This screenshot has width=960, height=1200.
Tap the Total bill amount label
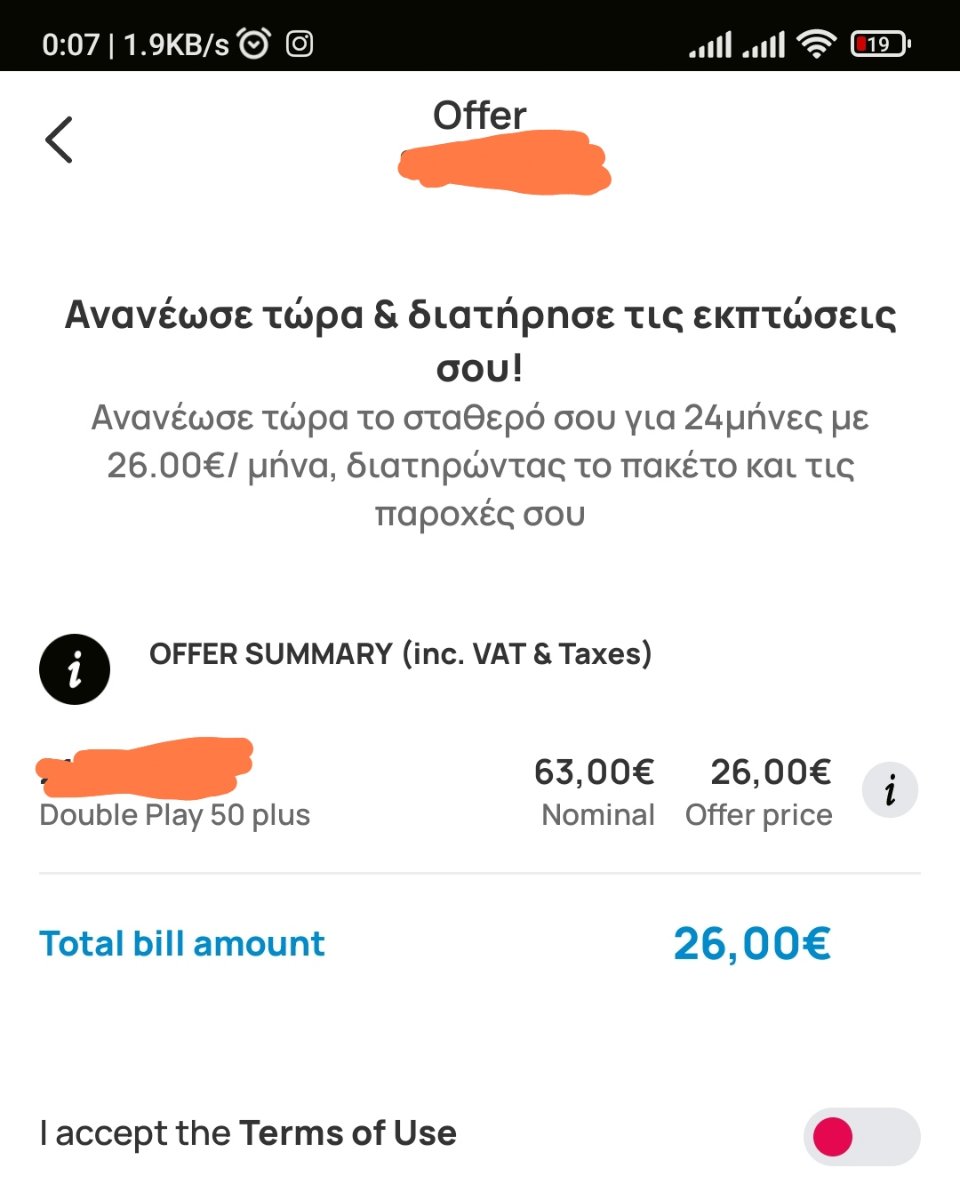182,943
